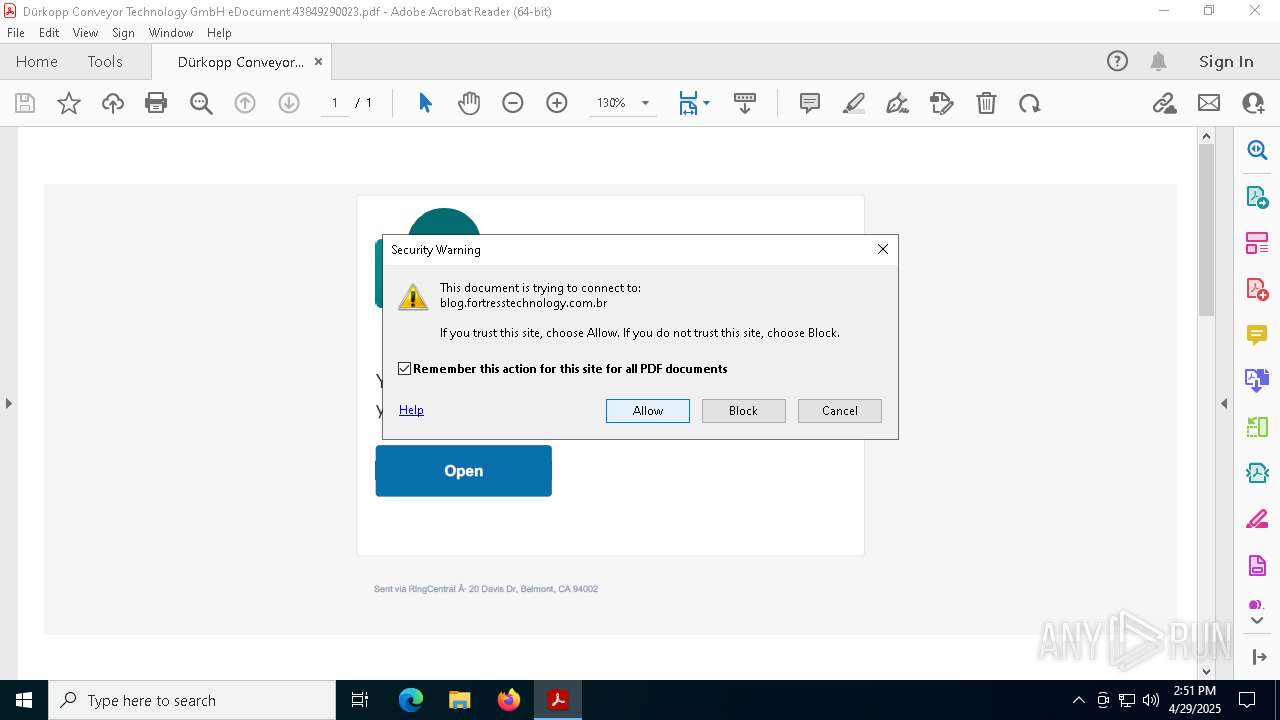Click the scrolling mode icon

745,103
